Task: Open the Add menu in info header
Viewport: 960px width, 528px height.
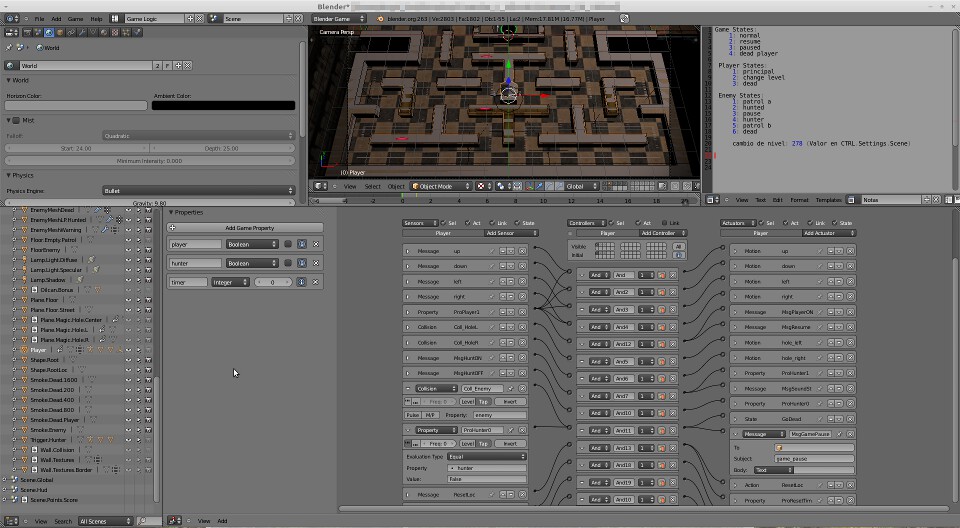Action: click(56, 19)
